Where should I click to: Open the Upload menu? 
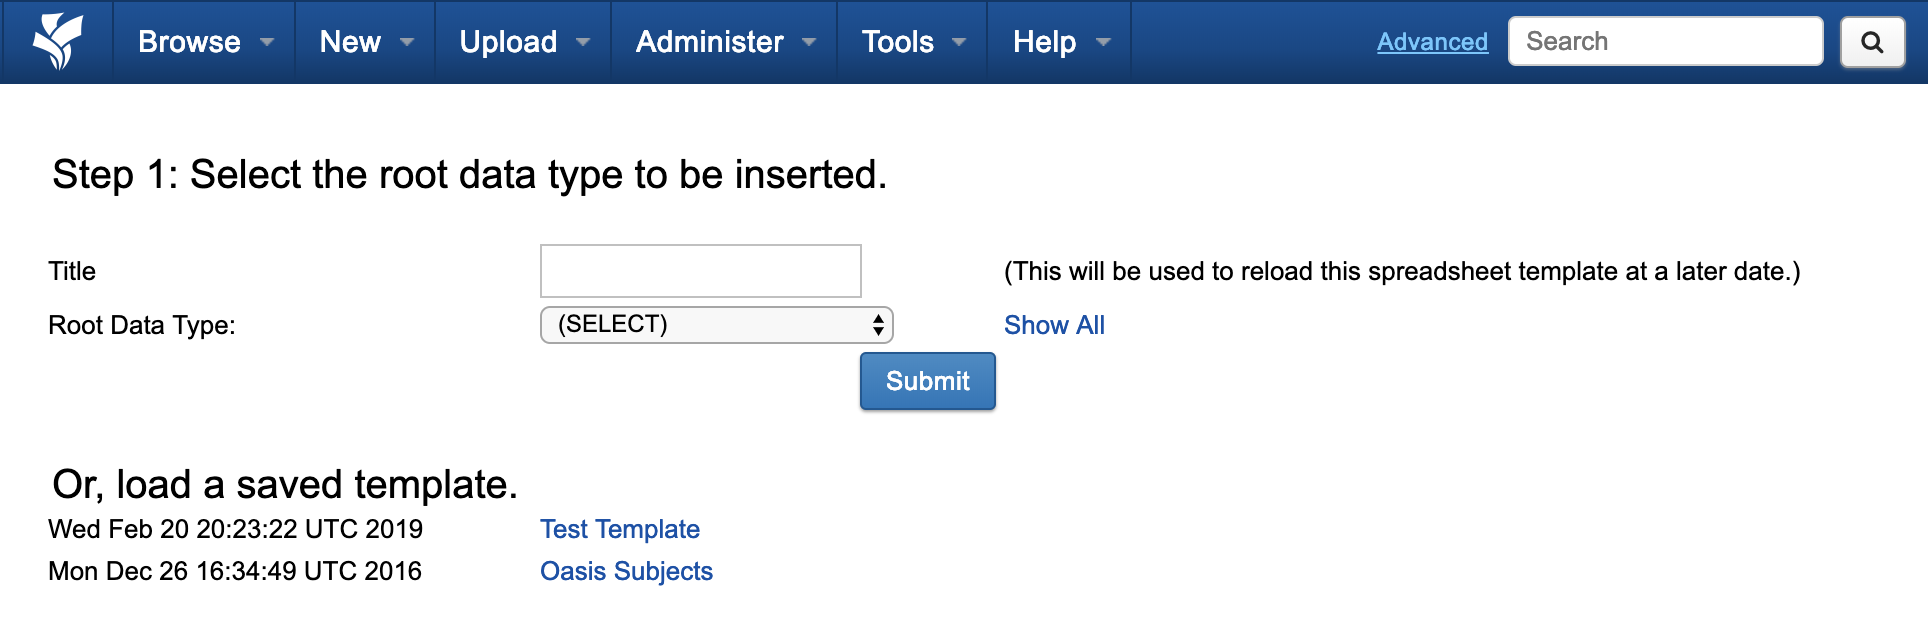tap(508, 42)
